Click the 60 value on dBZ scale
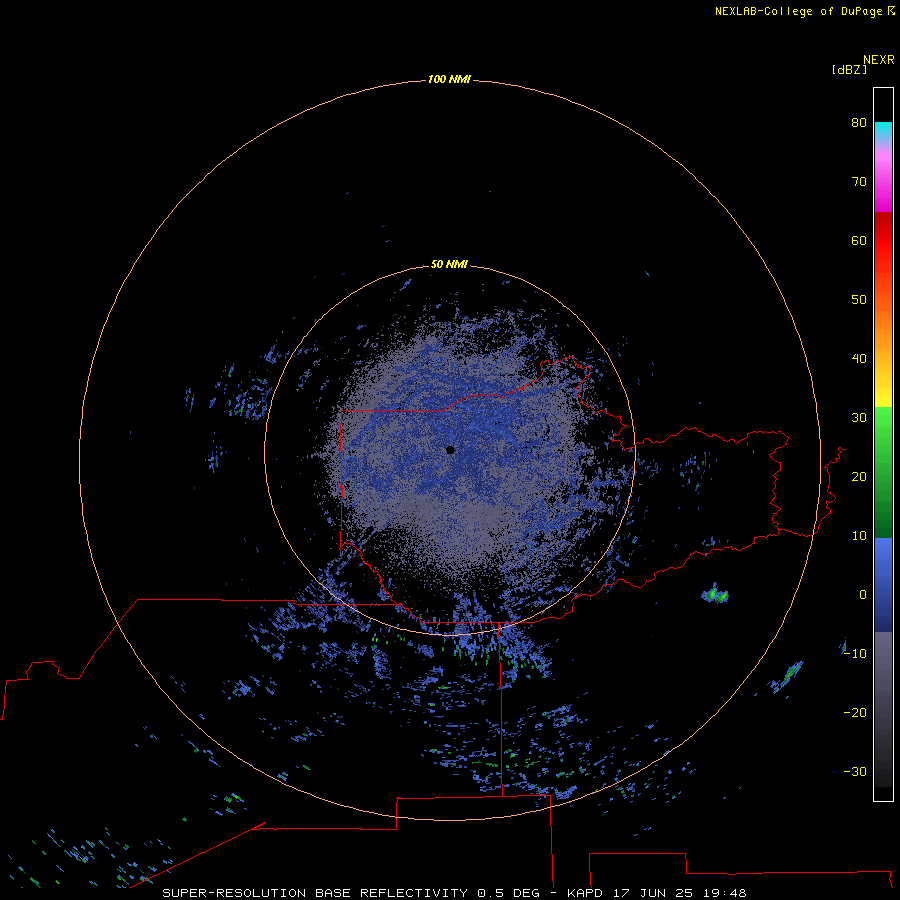The image size is (900, 900). pyautogui.click(x=859, y=241)
